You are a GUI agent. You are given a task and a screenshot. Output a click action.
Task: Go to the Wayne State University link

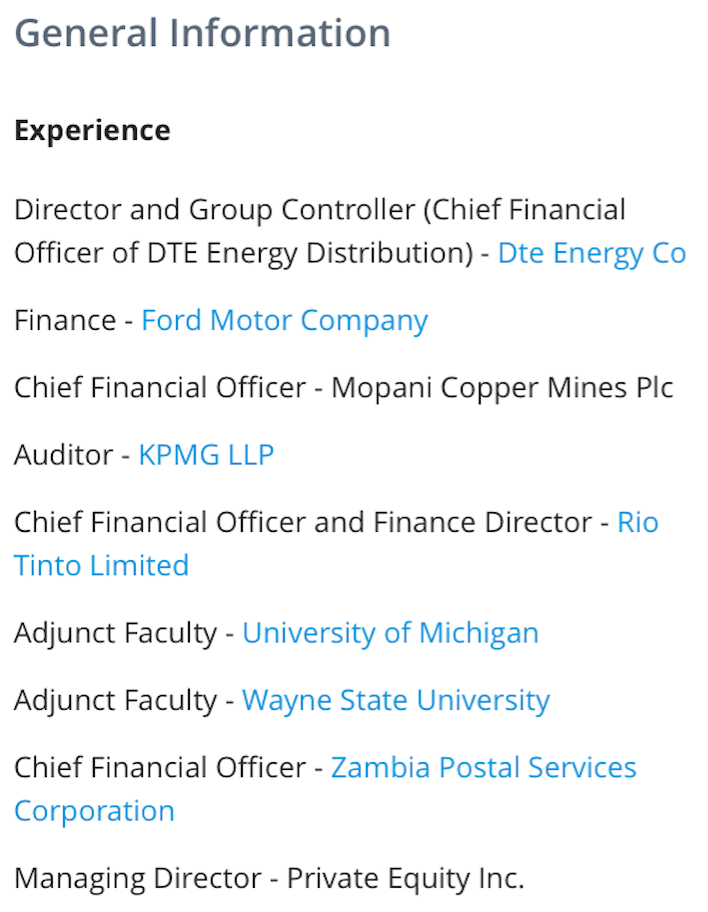396,701
